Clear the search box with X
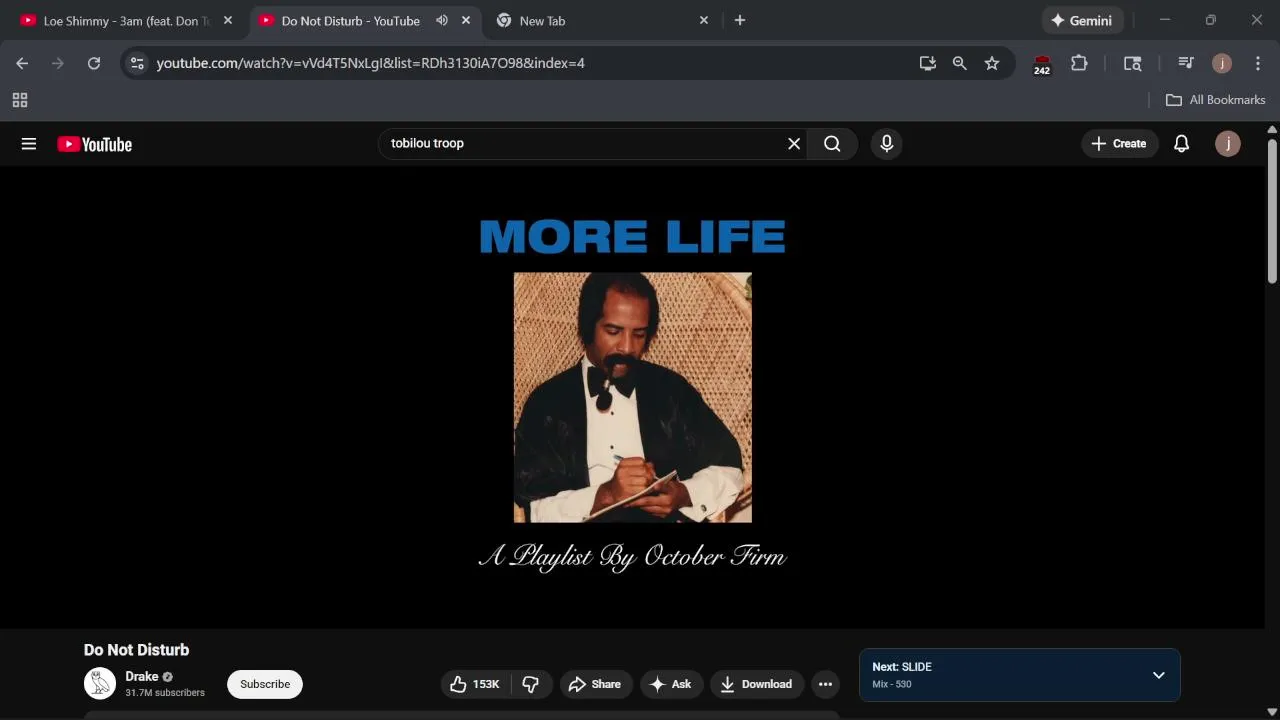 [x=794, y=144]
